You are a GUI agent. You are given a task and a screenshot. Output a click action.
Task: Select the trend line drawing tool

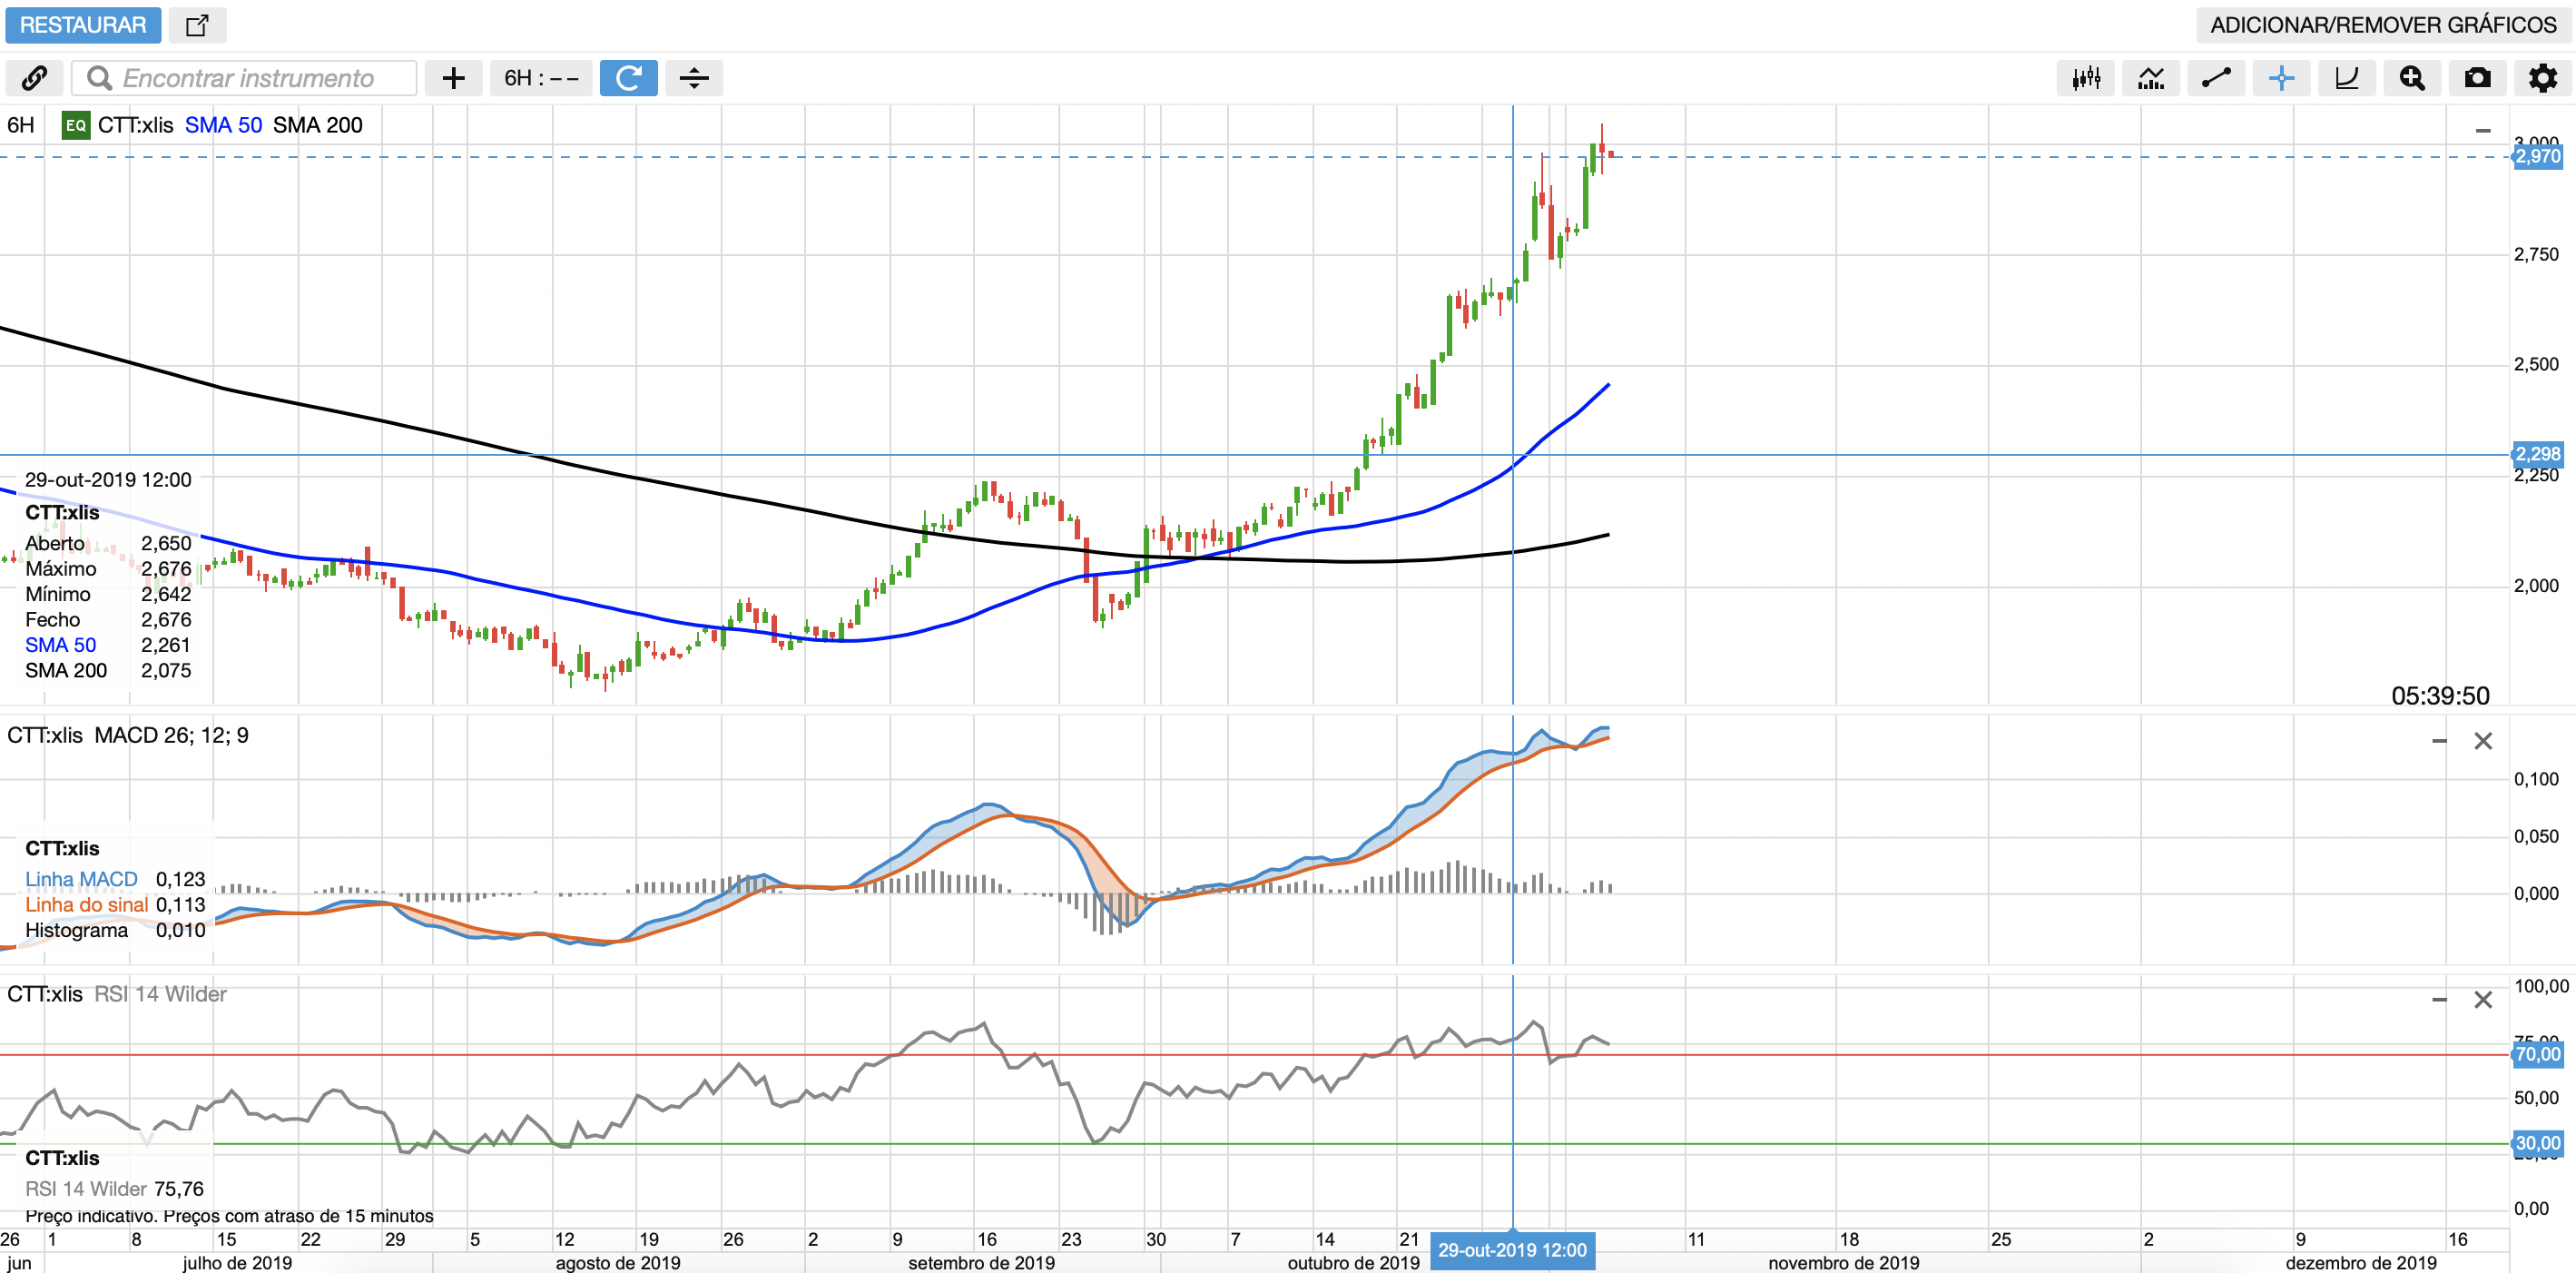click(x=2216, y=78)
